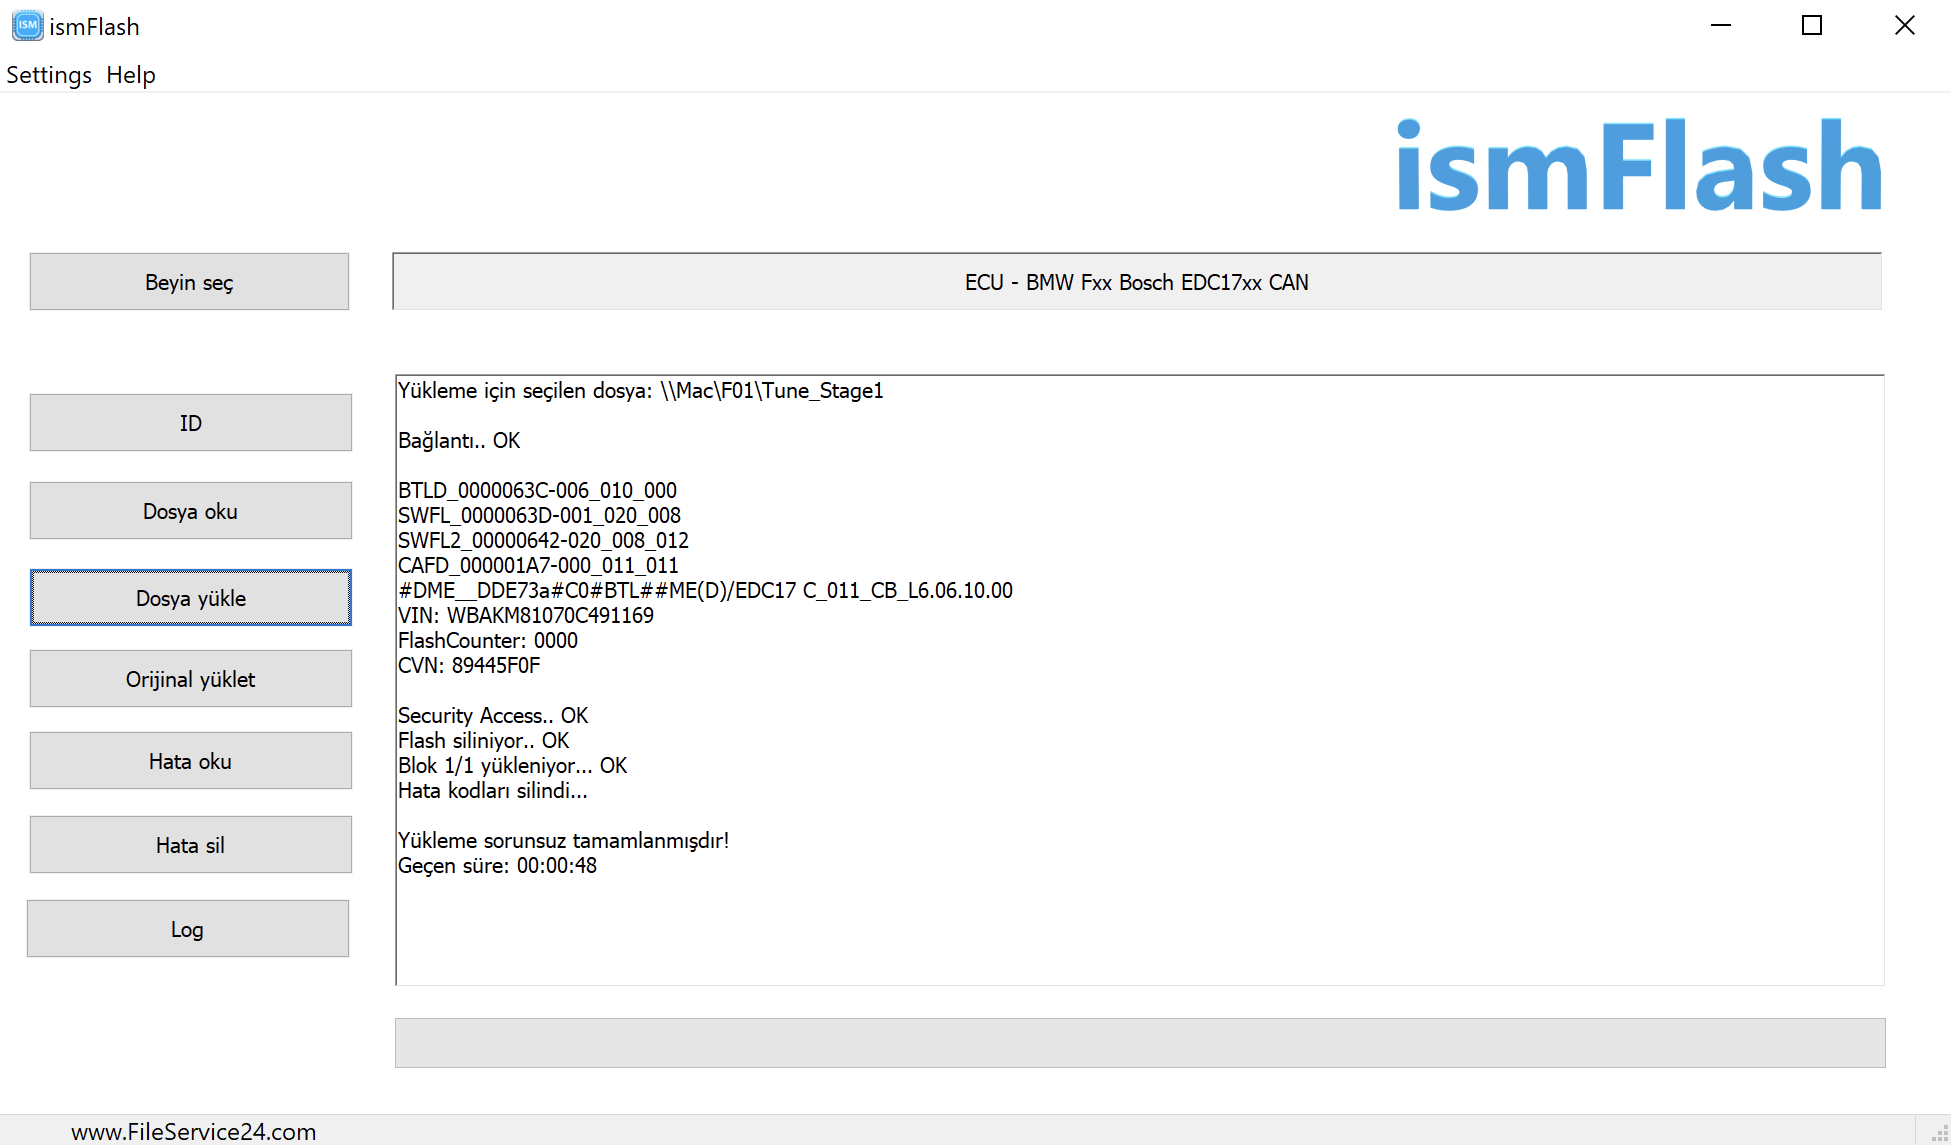Minimize the ismFlash window
The image size is (1951, 1145).
[1721, 25]
